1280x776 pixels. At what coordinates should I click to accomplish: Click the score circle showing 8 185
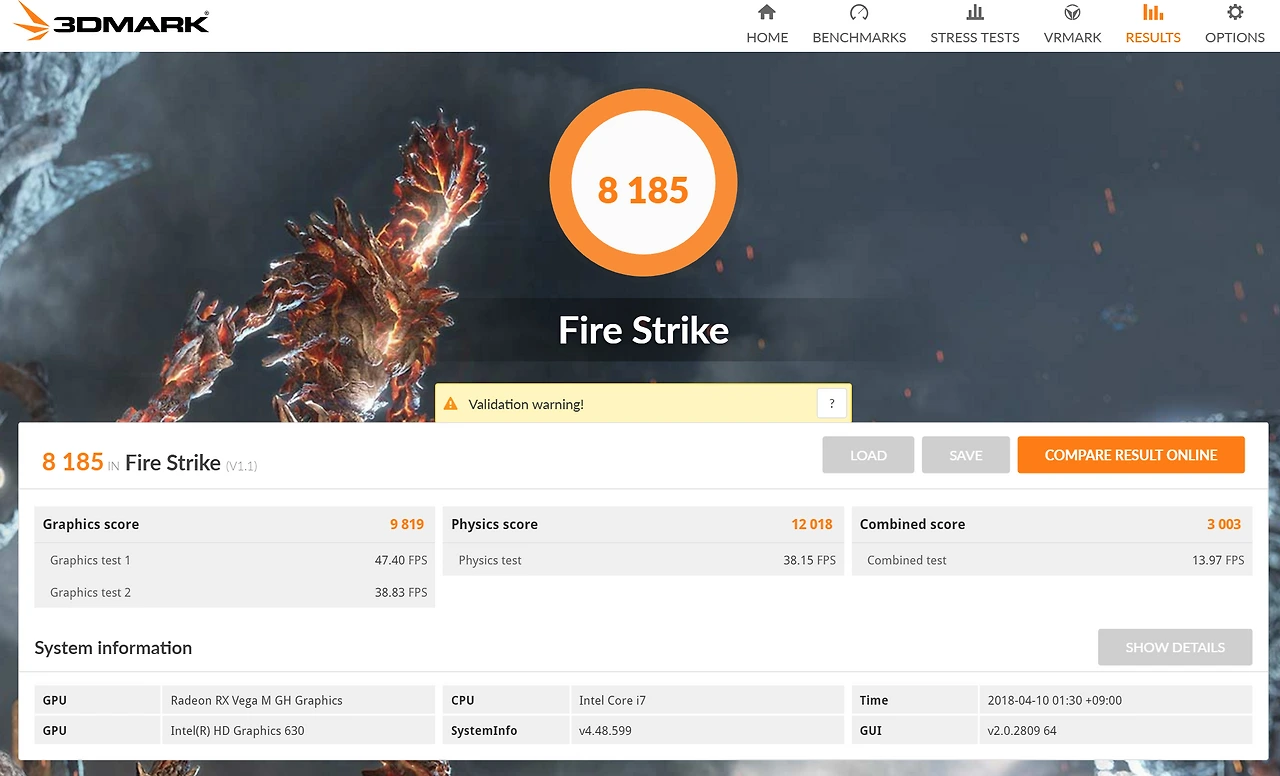(643, 183)
